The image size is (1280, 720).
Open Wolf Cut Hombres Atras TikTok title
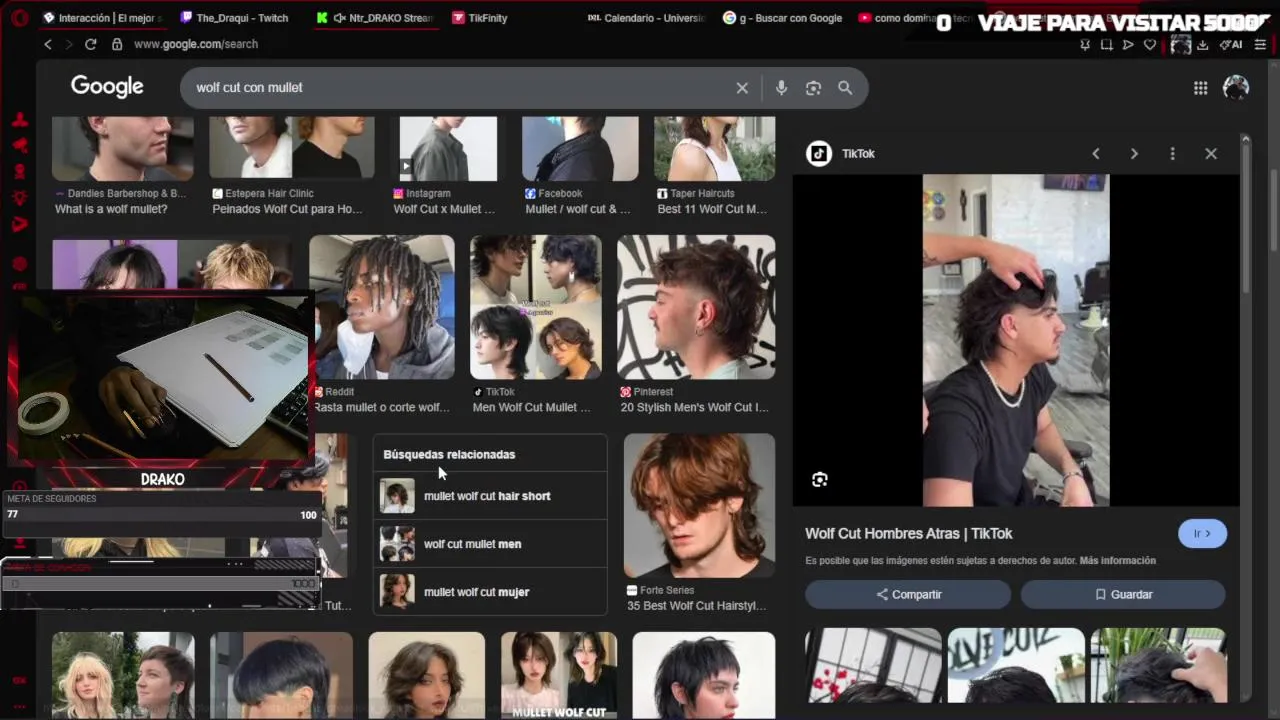tap(908, 534)
